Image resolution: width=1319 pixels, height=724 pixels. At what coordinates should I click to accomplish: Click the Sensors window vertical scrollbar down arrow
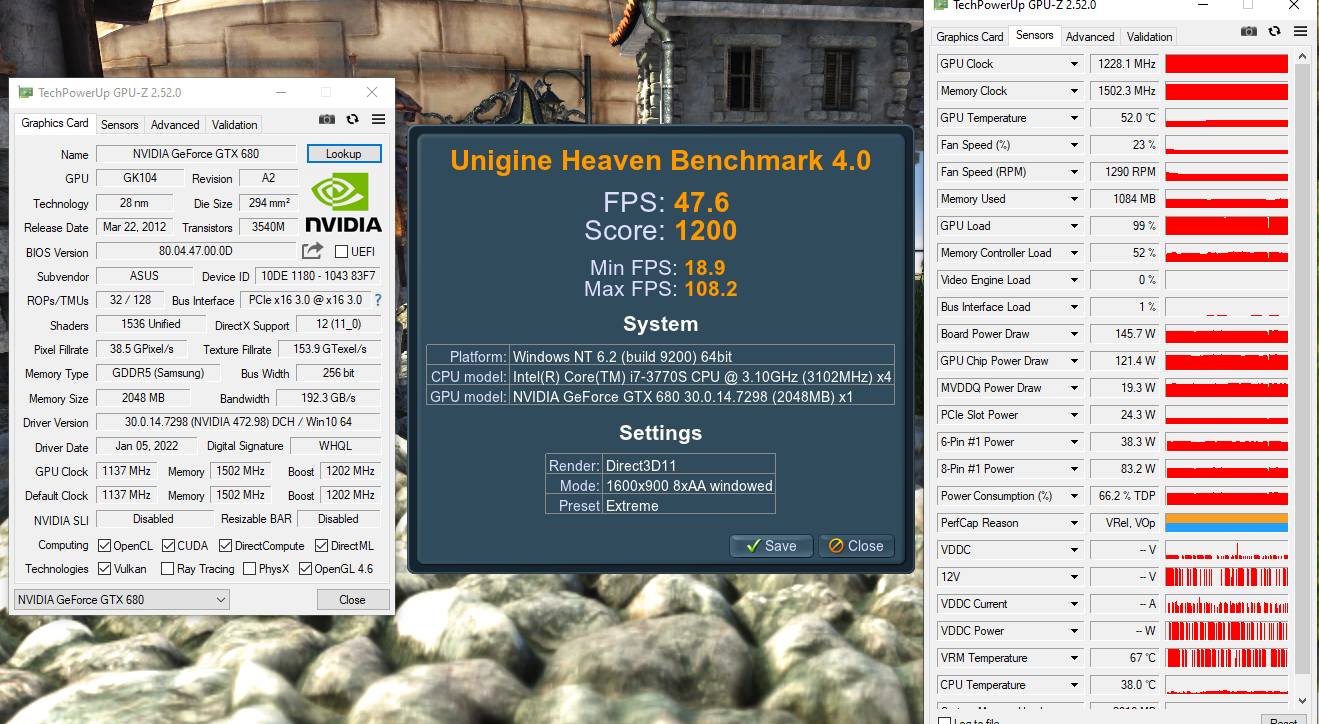tap(1302, 702)
